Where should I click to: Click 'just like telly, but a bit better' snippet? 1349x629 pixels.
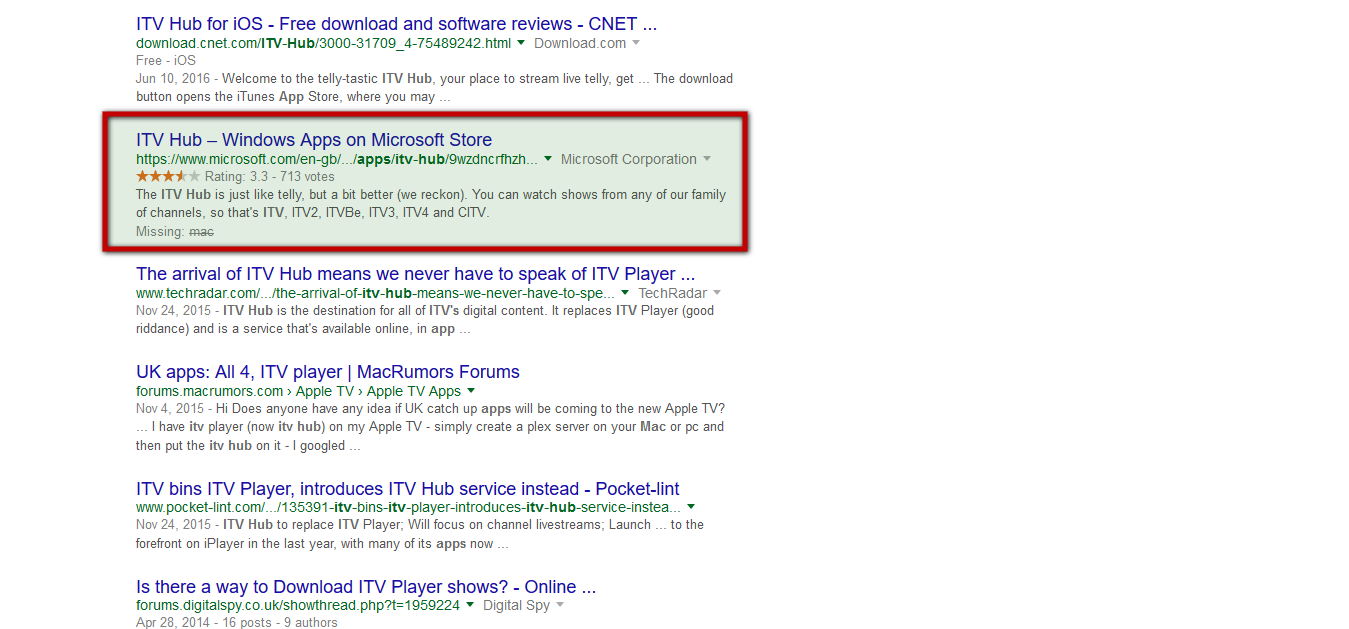tap(431, 204)
